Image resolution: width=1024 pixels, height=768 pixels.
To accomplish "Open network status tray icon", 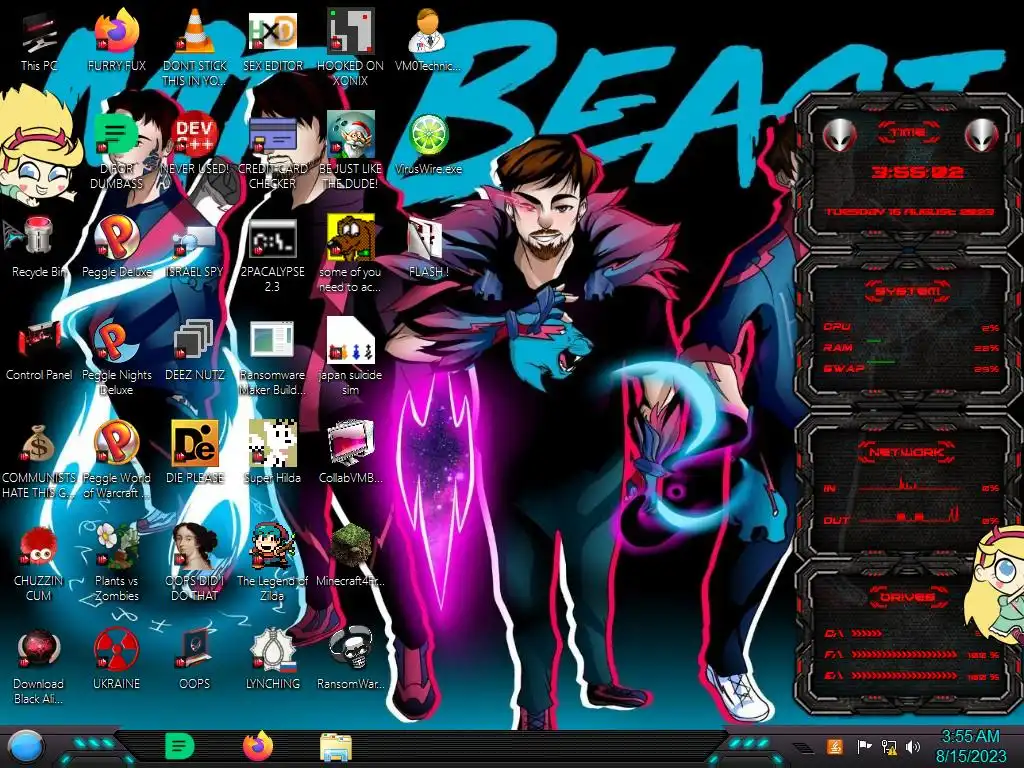I will pos(889,746).
